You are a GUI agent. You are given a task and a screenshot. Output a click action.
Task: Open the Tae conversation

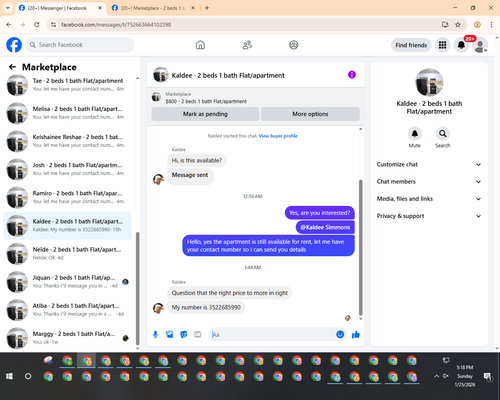pos(67,85)
